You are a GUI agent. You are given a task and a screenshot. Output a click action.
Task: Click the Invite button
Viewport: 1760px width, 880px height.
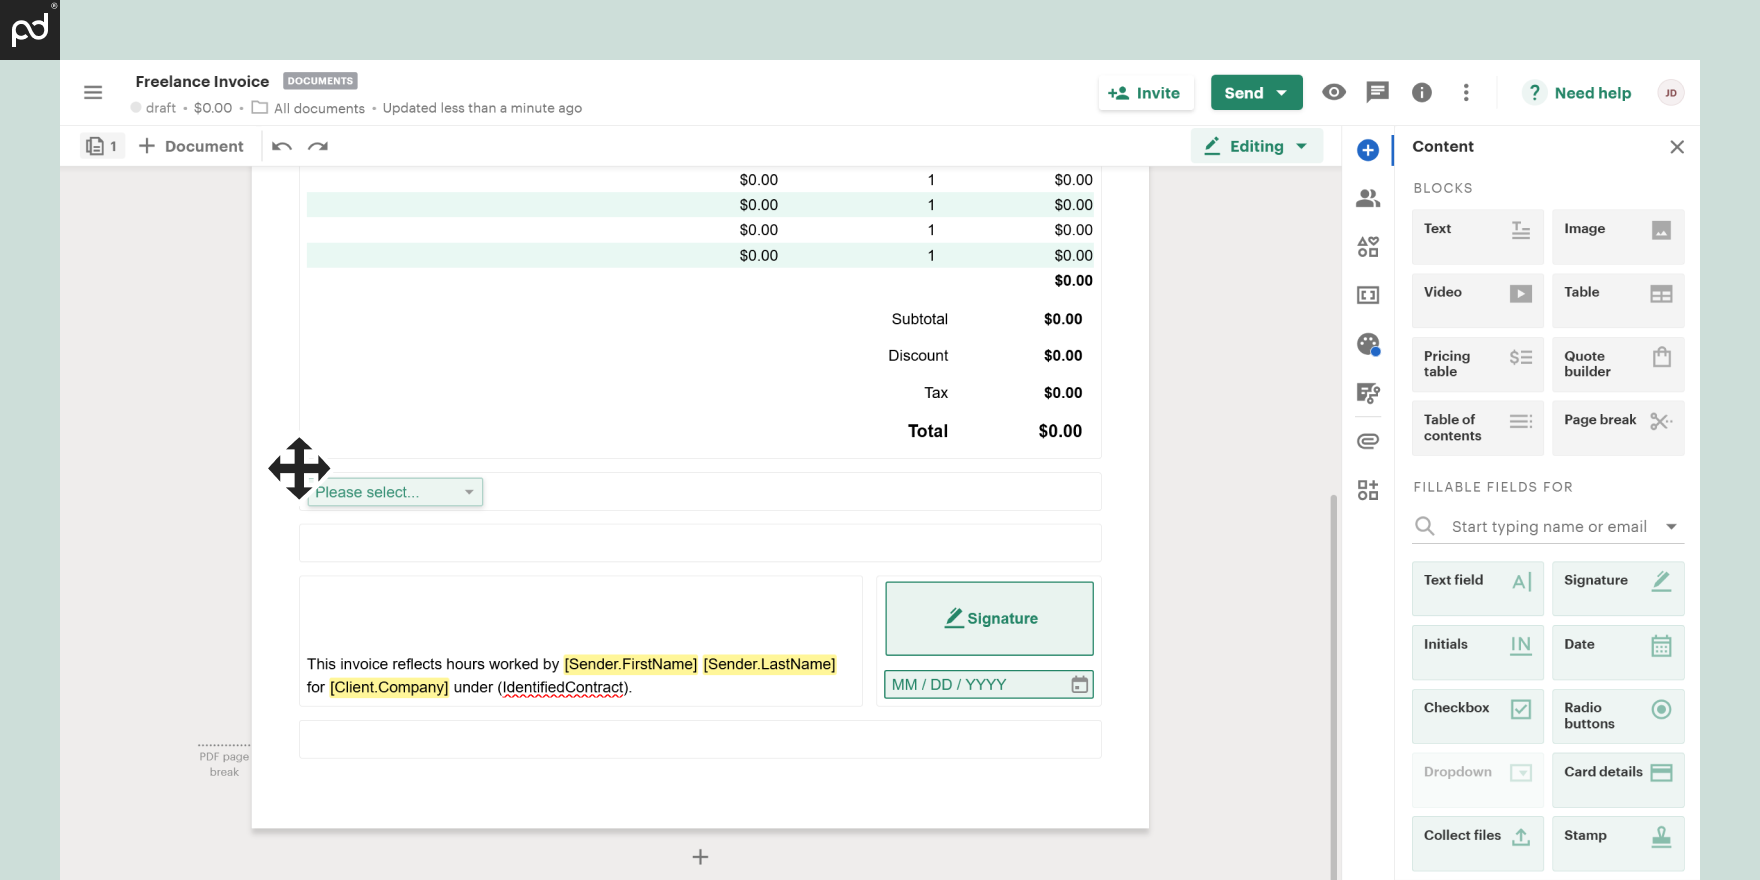(x=1146, y=92)
